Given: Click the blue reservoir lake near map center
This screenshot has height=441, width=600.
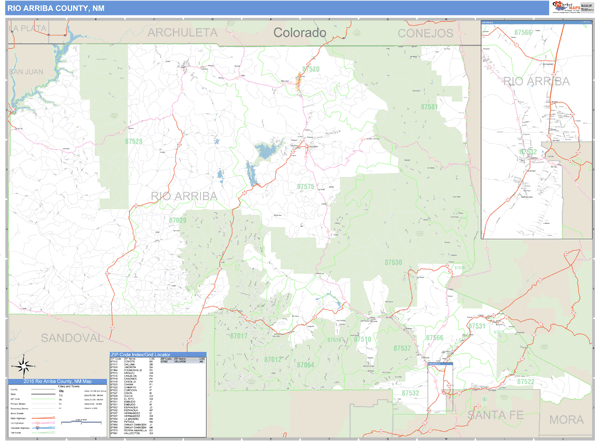Looking at the screenshot, I should point(265,153).
